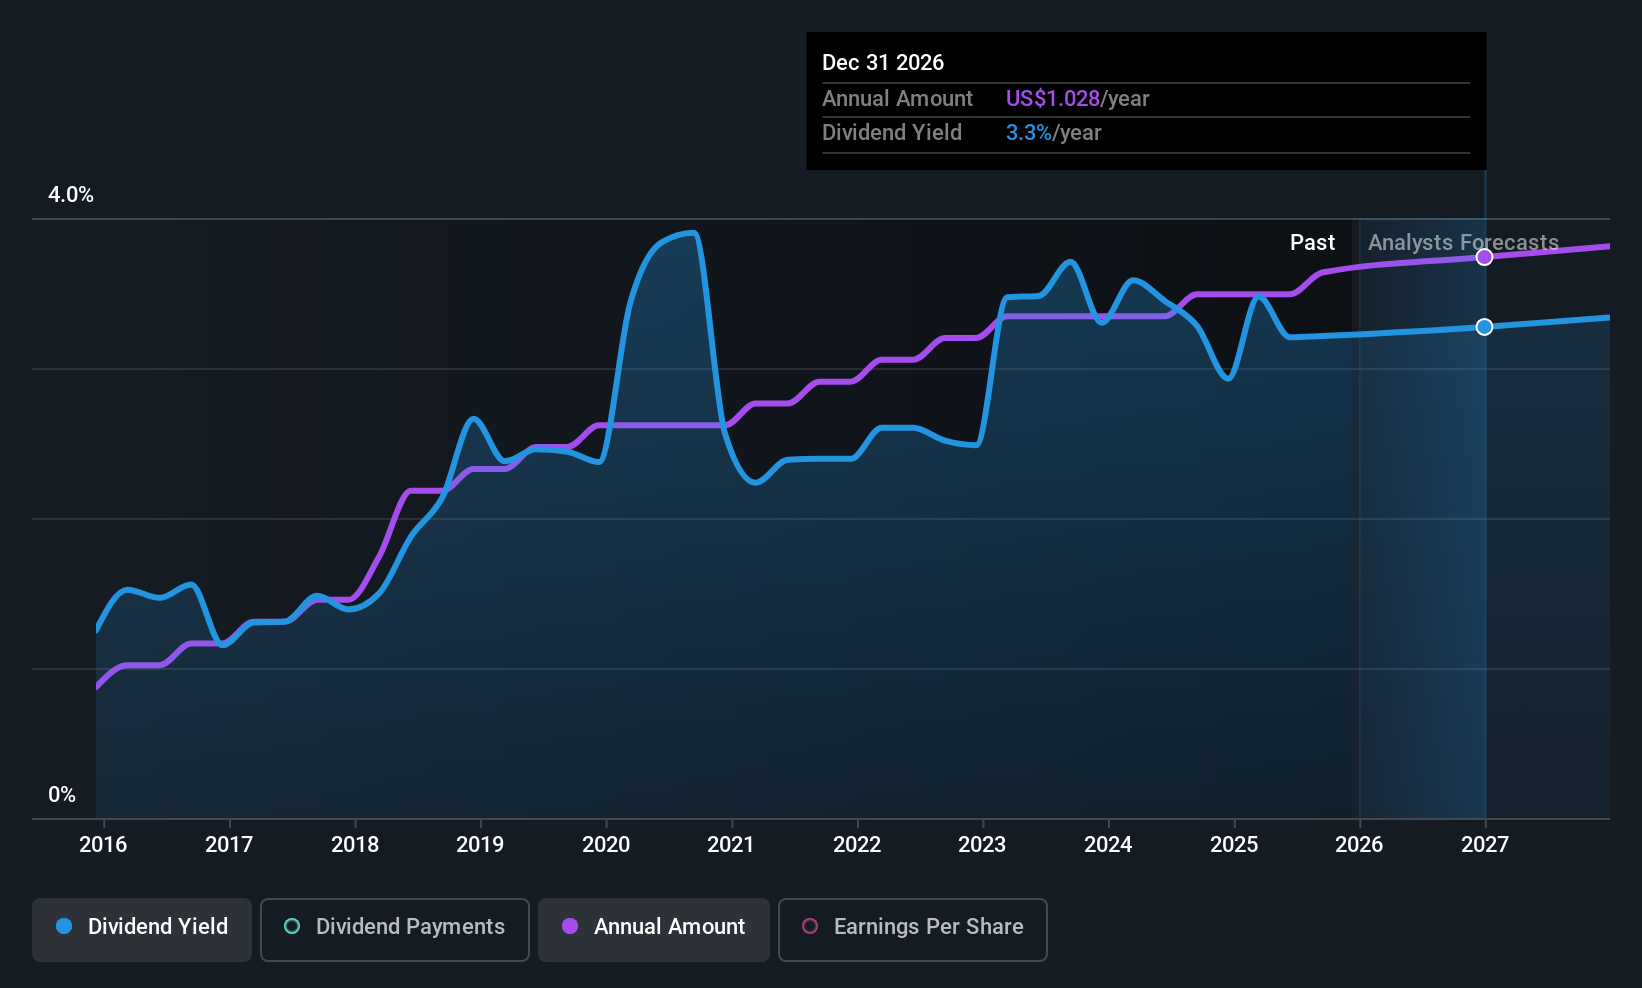Select the purple Annual Amount marker on forecast line
1642x988 pixels.
point(1484,257)
